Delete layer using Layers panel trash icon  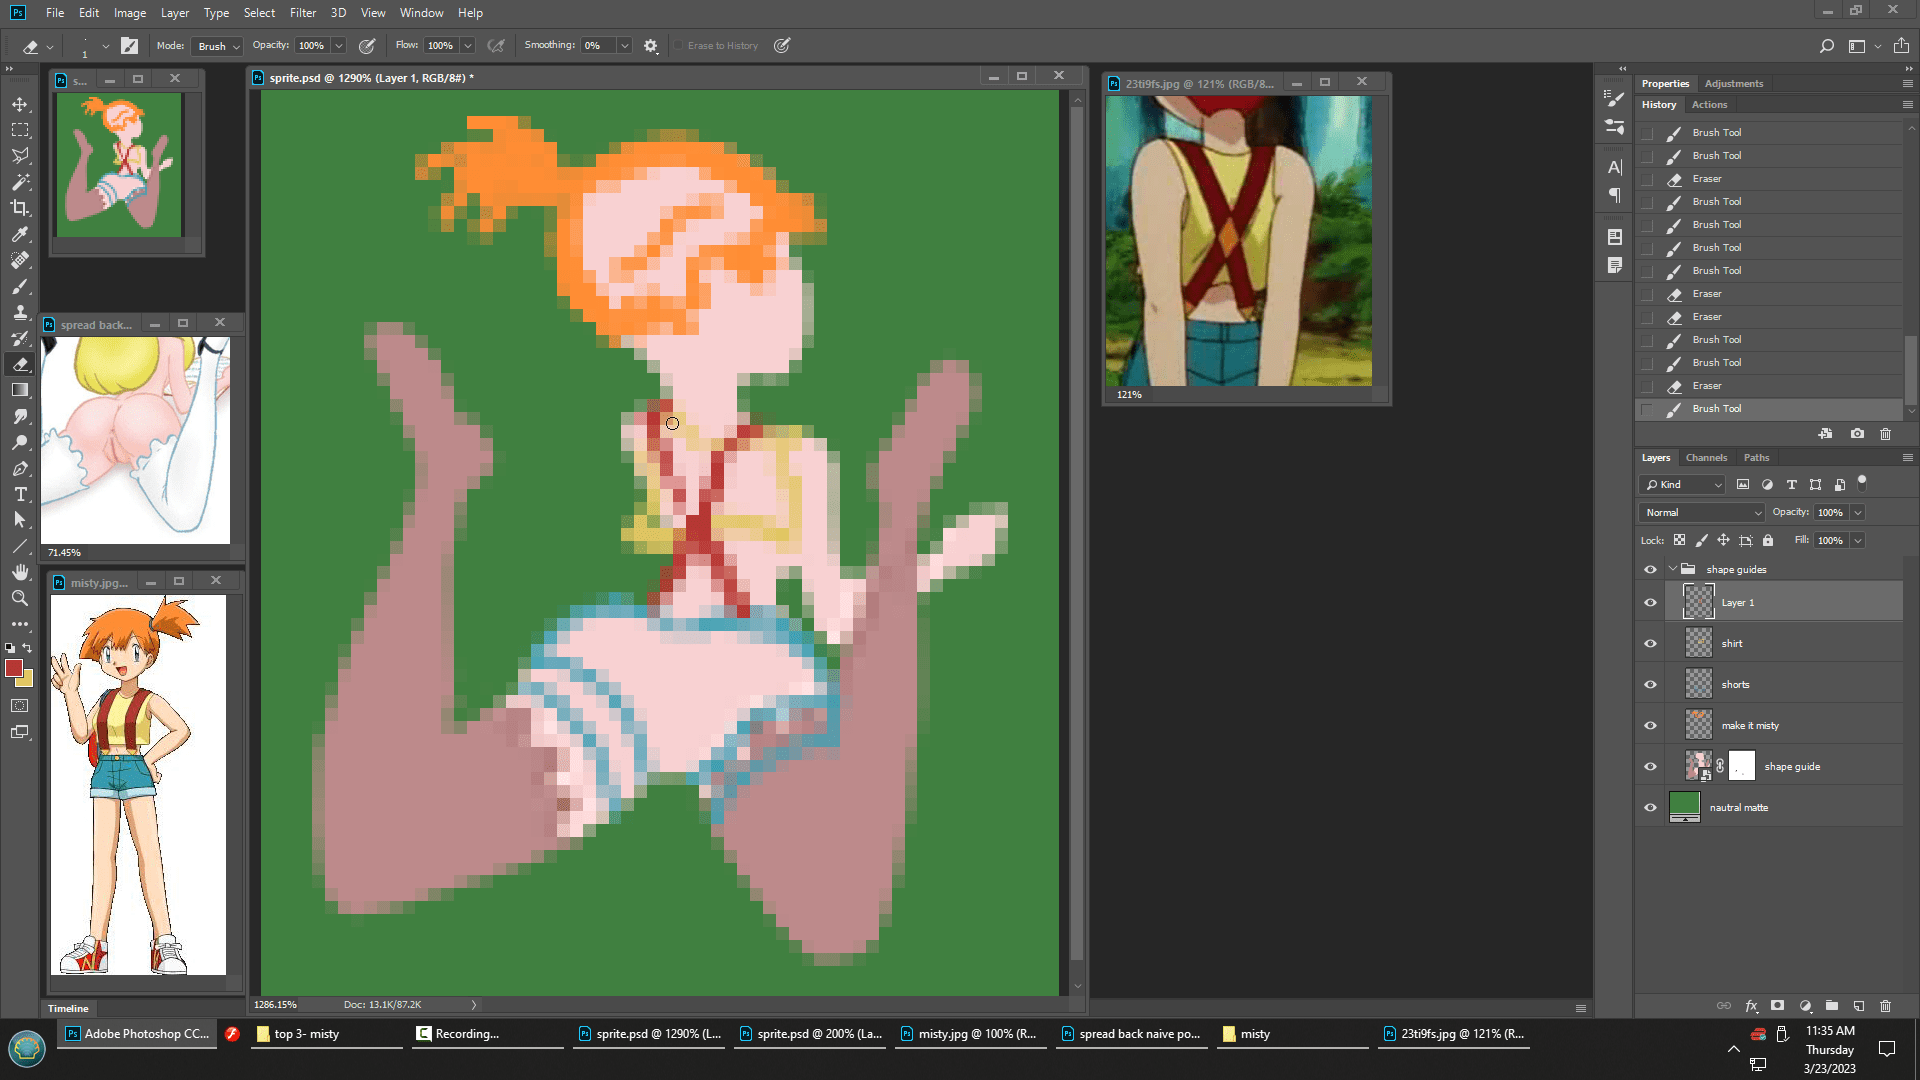[x=1885, y=1006]
